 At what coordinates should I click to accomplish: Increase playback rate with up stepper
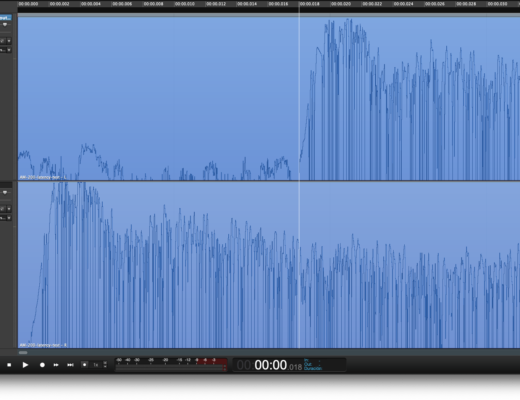[x=105, y=363]
